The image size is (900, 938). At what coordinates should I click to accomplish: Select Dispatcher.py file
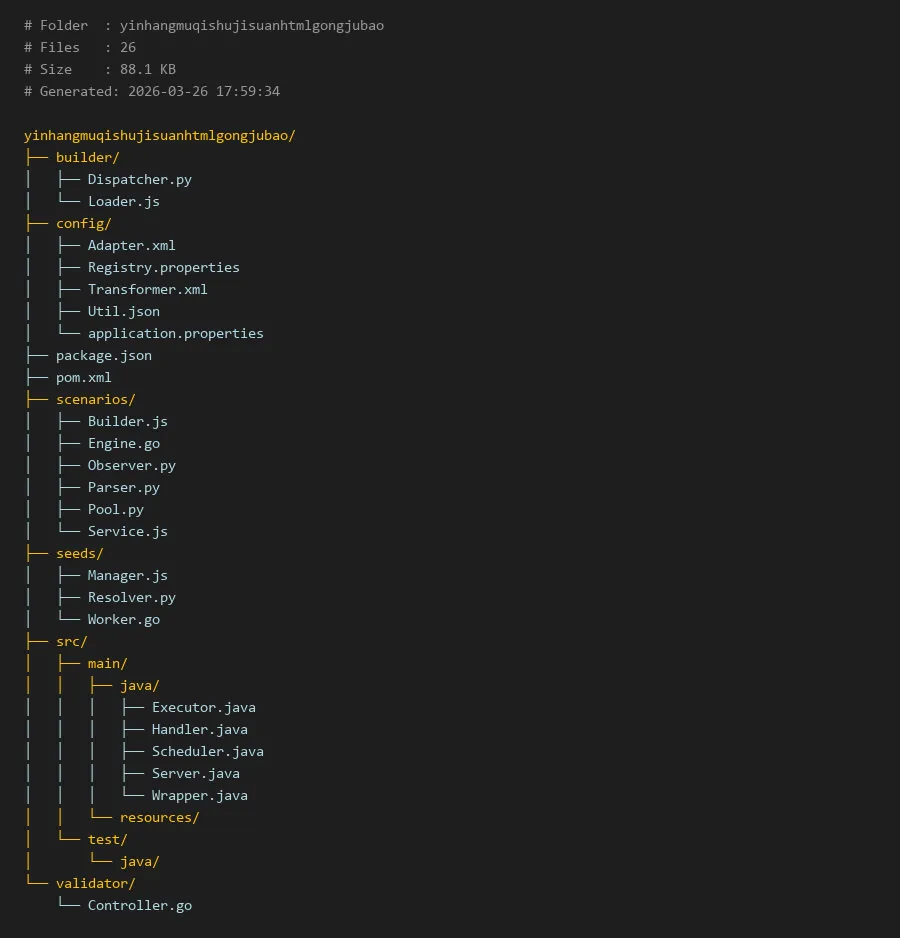pyautogui.click(x=139, y=179)
